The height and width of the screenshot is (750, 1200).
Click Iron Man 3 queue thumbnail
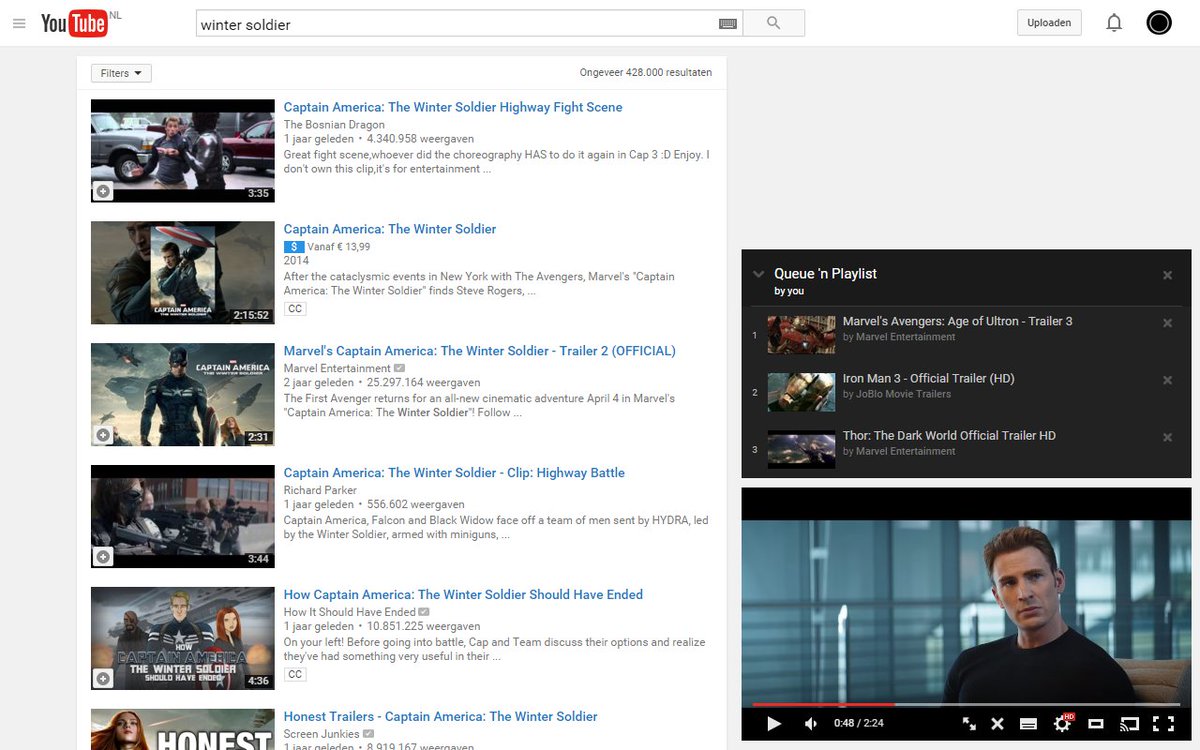click(x=801, y=392)
